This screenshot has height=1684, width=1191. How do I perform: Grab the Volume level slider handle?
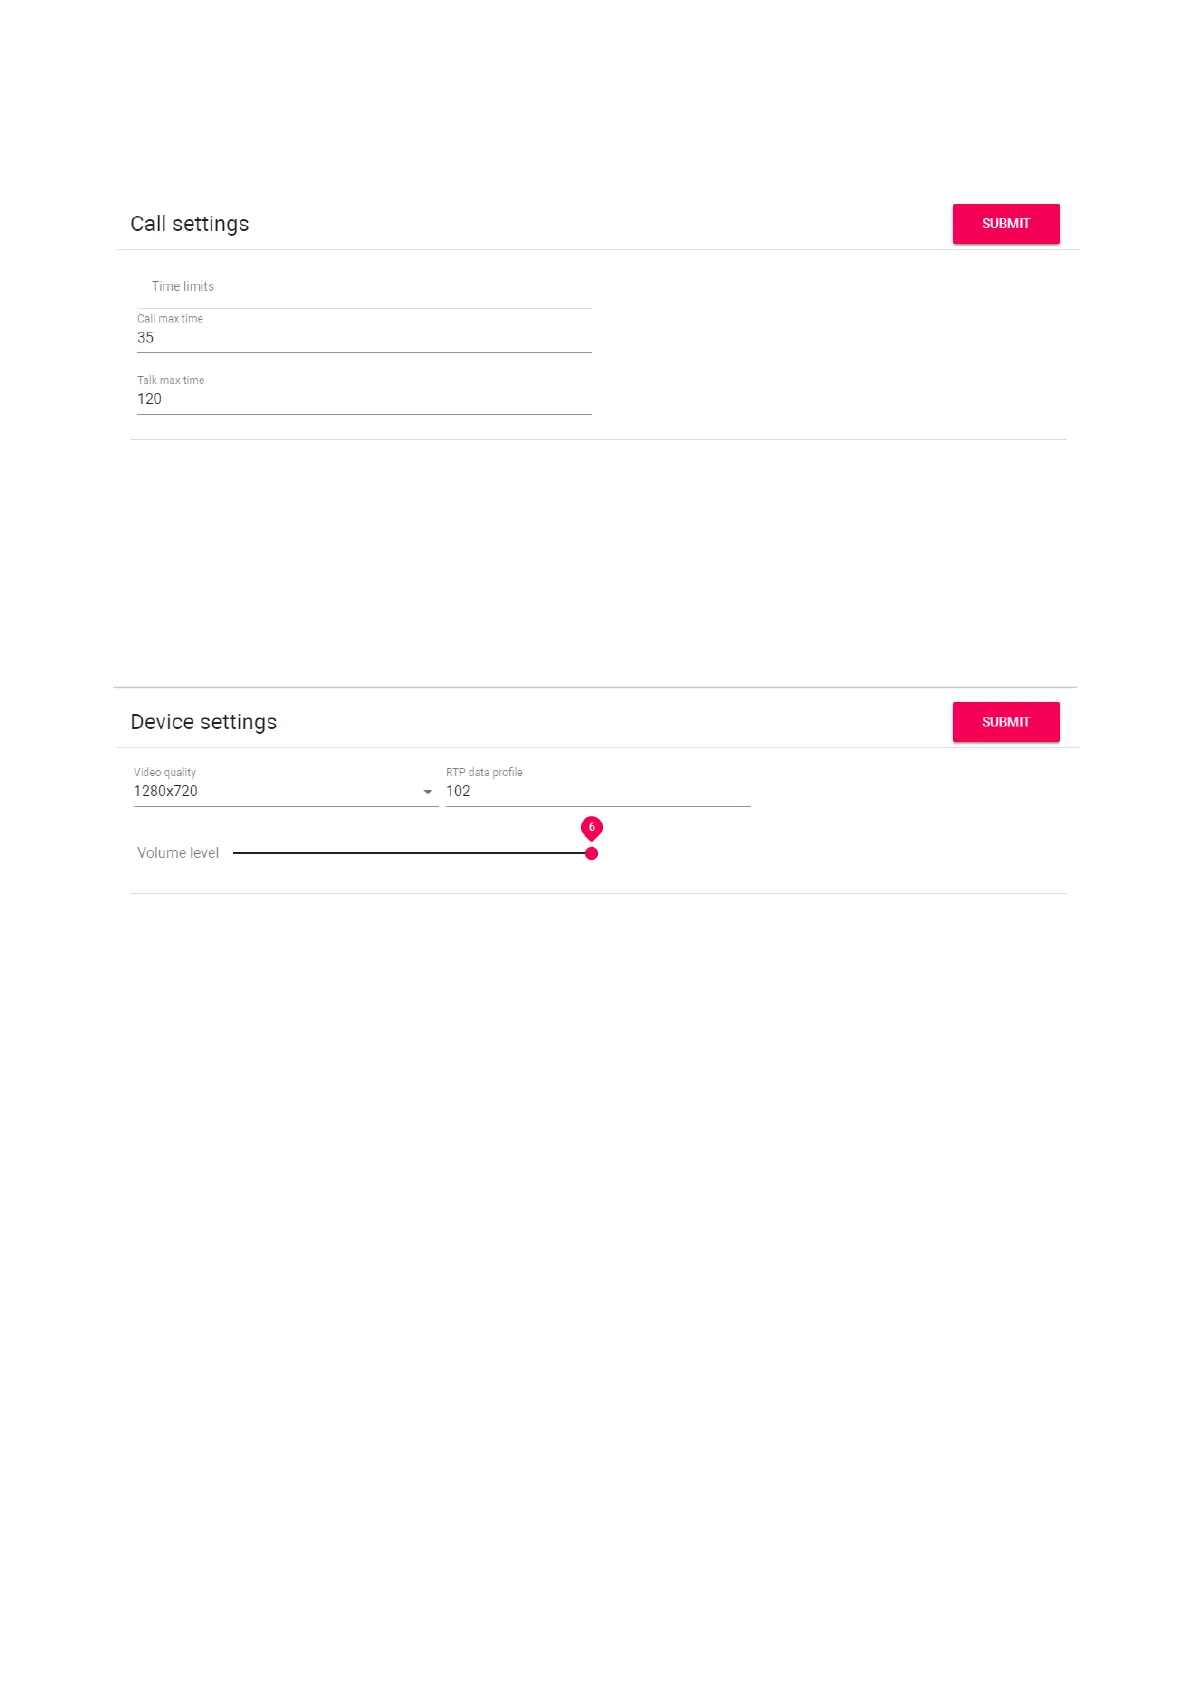pyautogui.click(x=591, y=853)
